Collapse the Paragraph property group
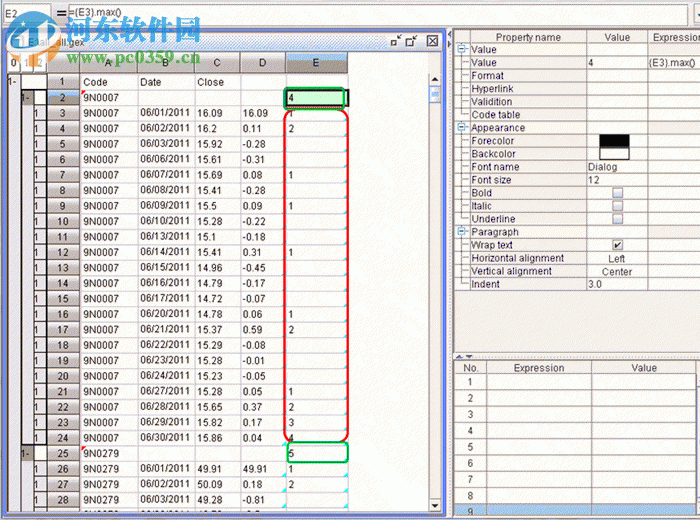Image resolution: width=700 pixels, height=520 pixels. pos(462,232)
